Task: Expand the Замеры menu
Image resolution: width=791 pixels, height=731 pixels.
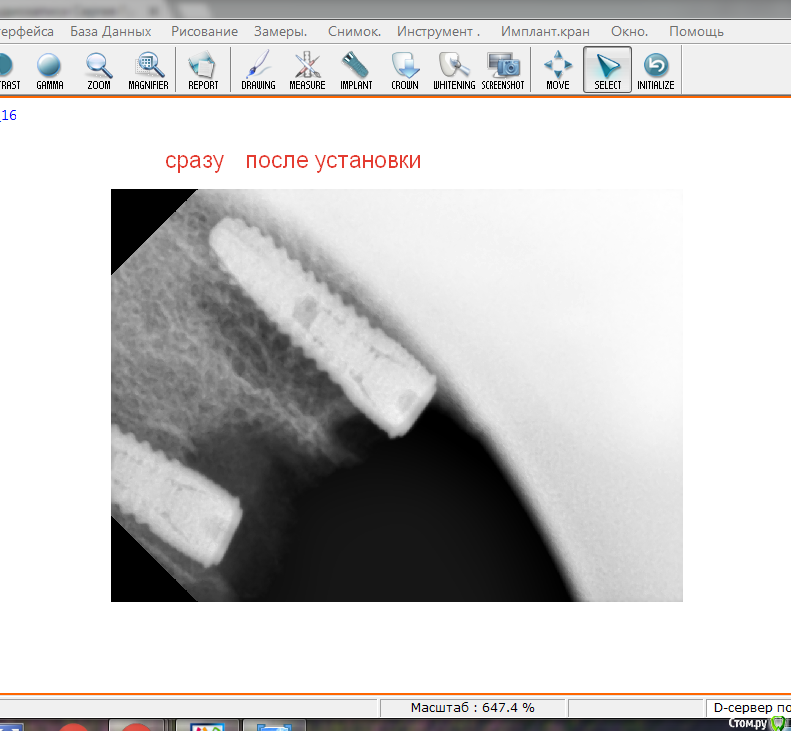Action: click(x=281, y=32)
